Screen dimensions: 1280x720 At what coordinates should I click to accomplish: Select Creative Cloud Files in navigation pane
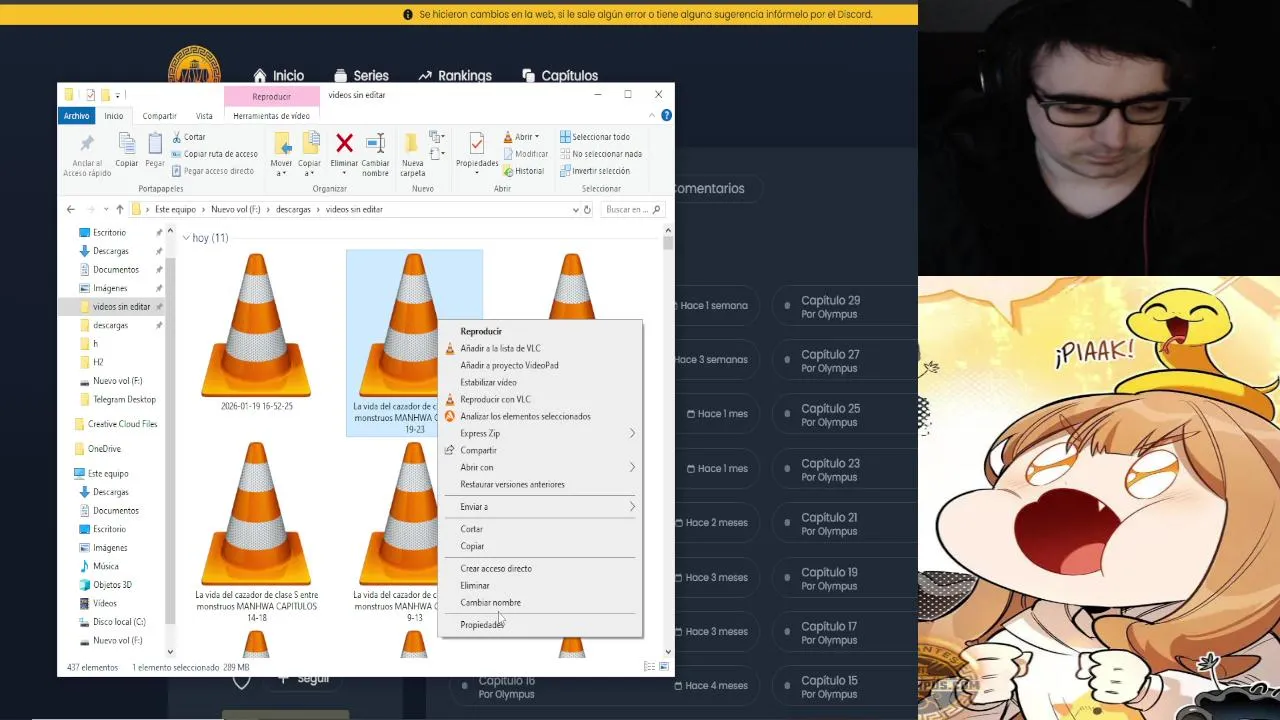[x=122, y=424]
